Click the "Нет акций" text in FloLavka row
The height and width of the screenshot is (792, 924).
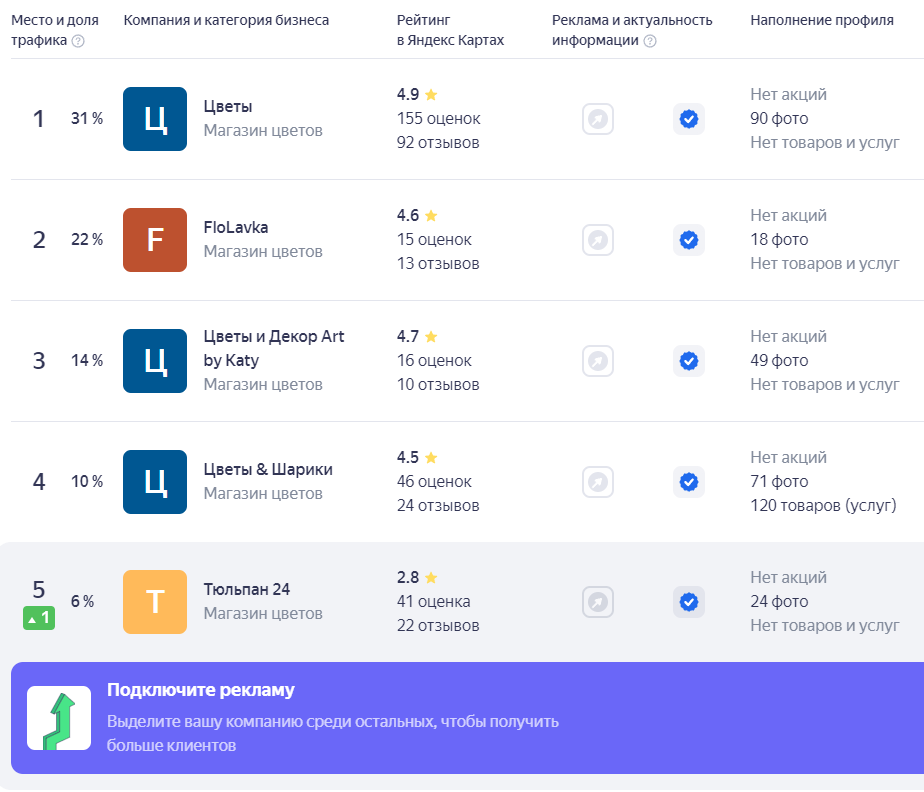click(x=788, y=215)
